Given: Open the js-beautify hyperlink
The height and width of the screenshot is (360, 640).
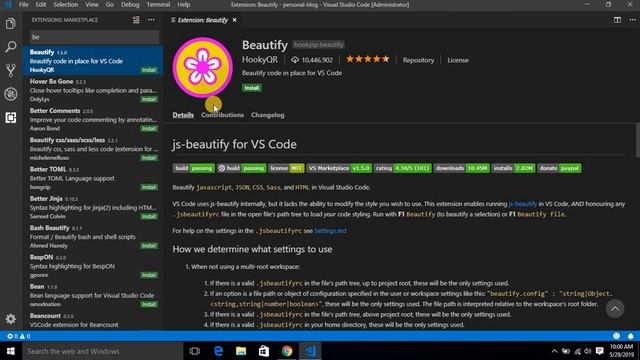Looking at the screenshot, I should click(523, 204).
